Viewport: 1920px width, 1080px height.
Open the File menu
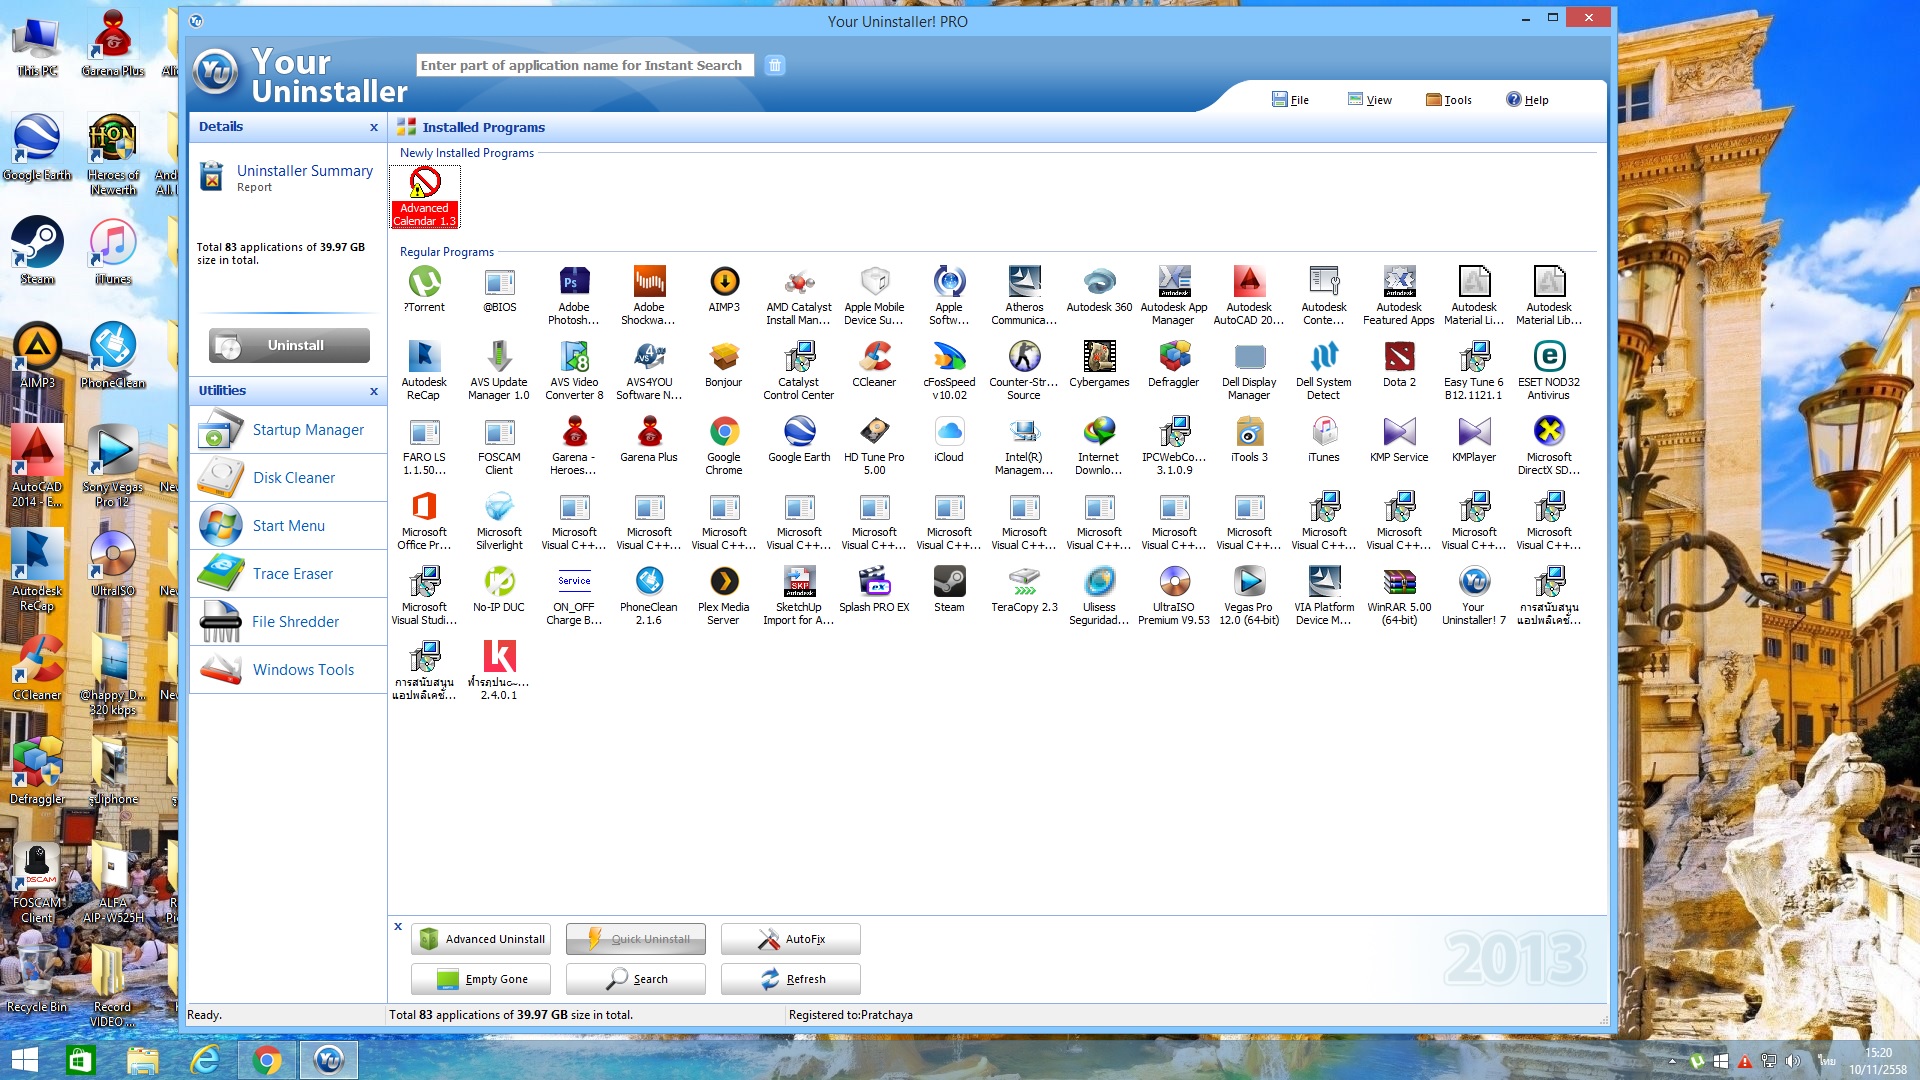(1290, 100)
